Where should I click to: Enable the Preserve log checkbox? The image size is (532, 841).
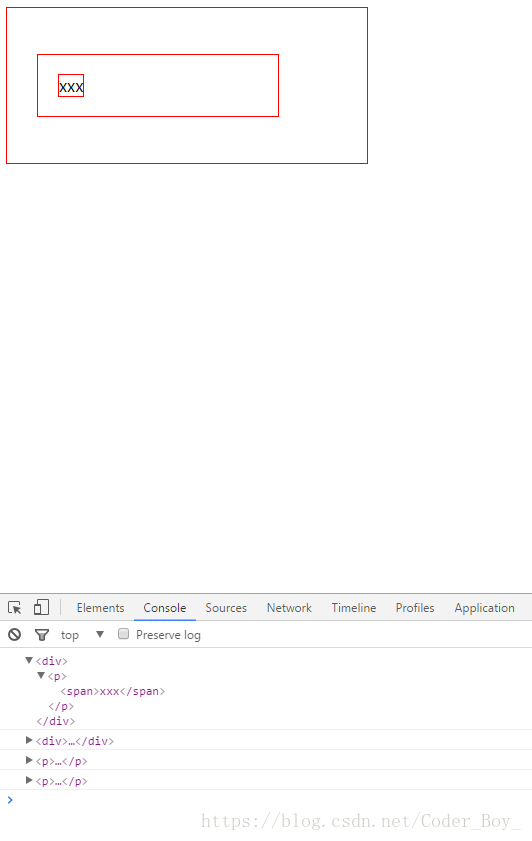(x=123, y=634)
